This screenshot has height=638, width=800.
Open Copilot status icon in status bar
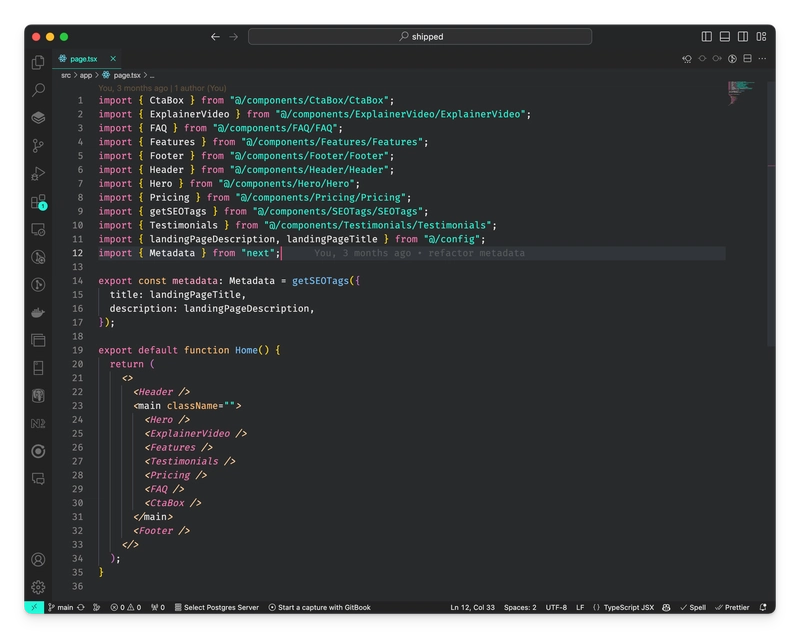pos(666,607)
